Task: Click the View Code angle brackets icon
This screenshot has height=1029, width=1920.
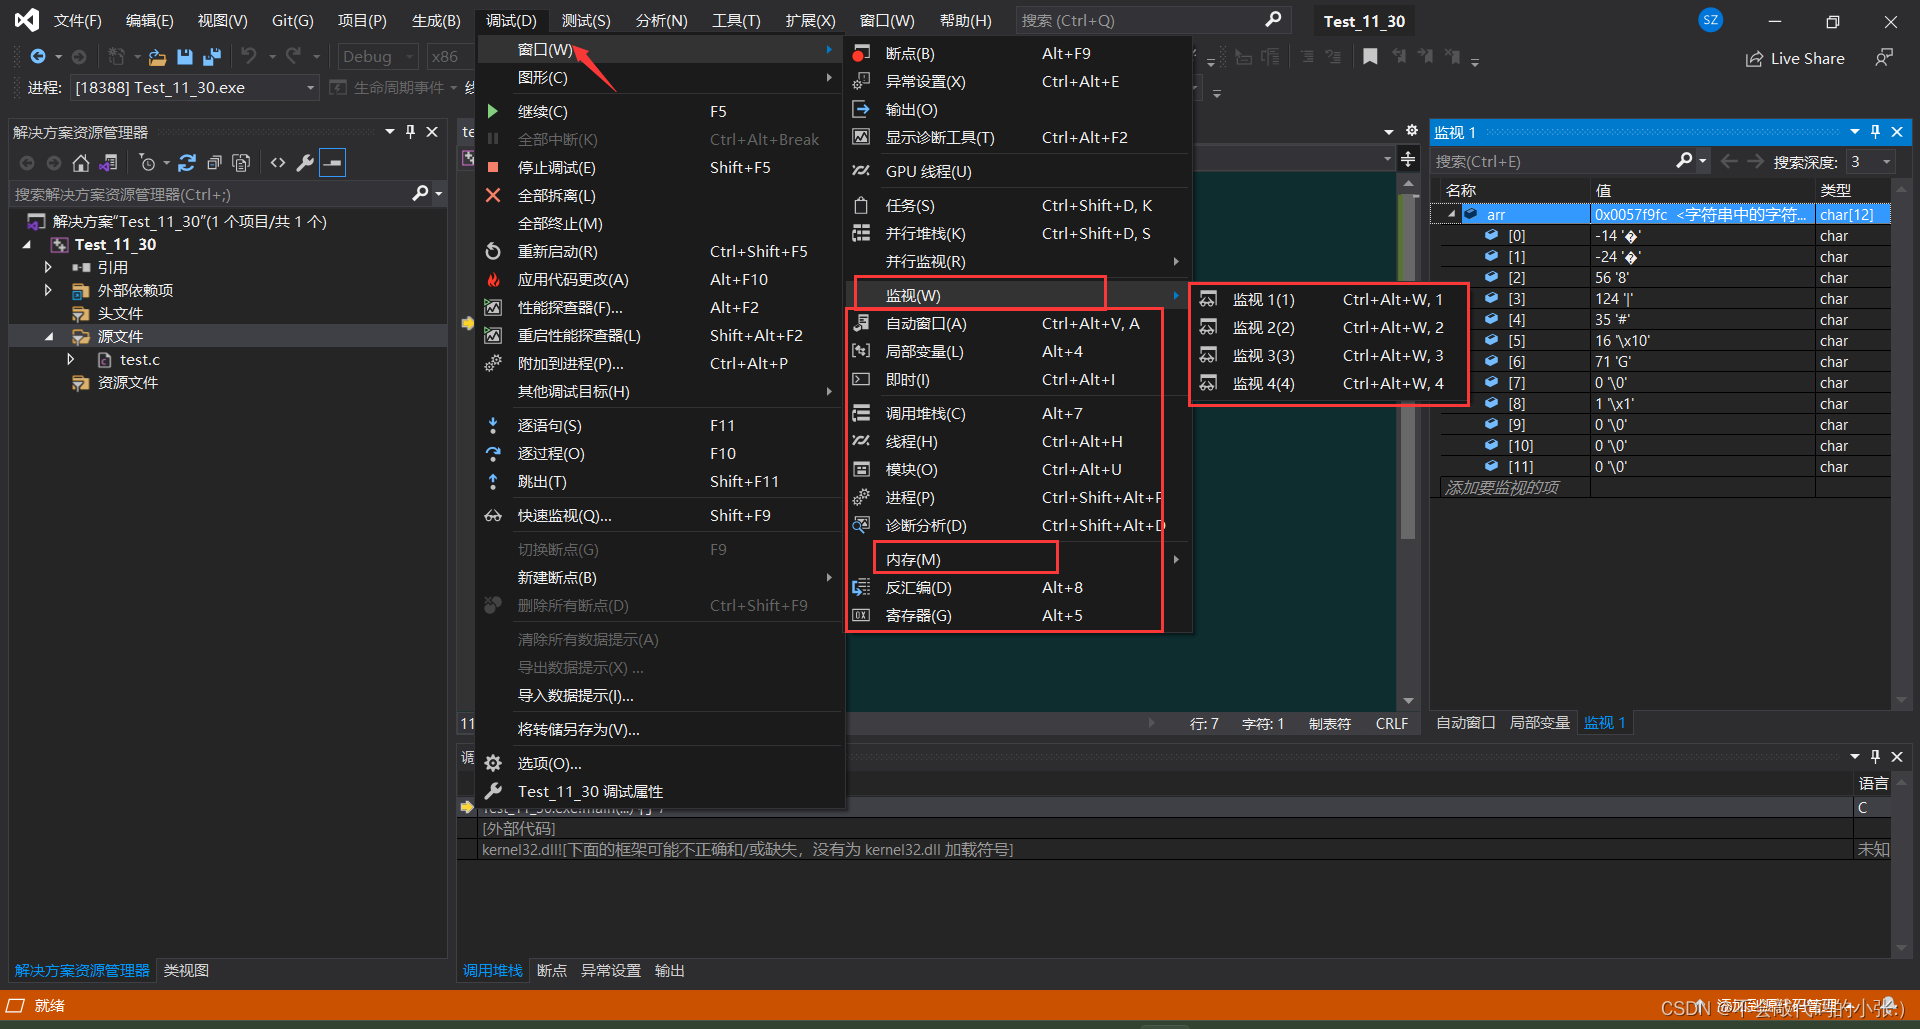Action: pos(278,163)
